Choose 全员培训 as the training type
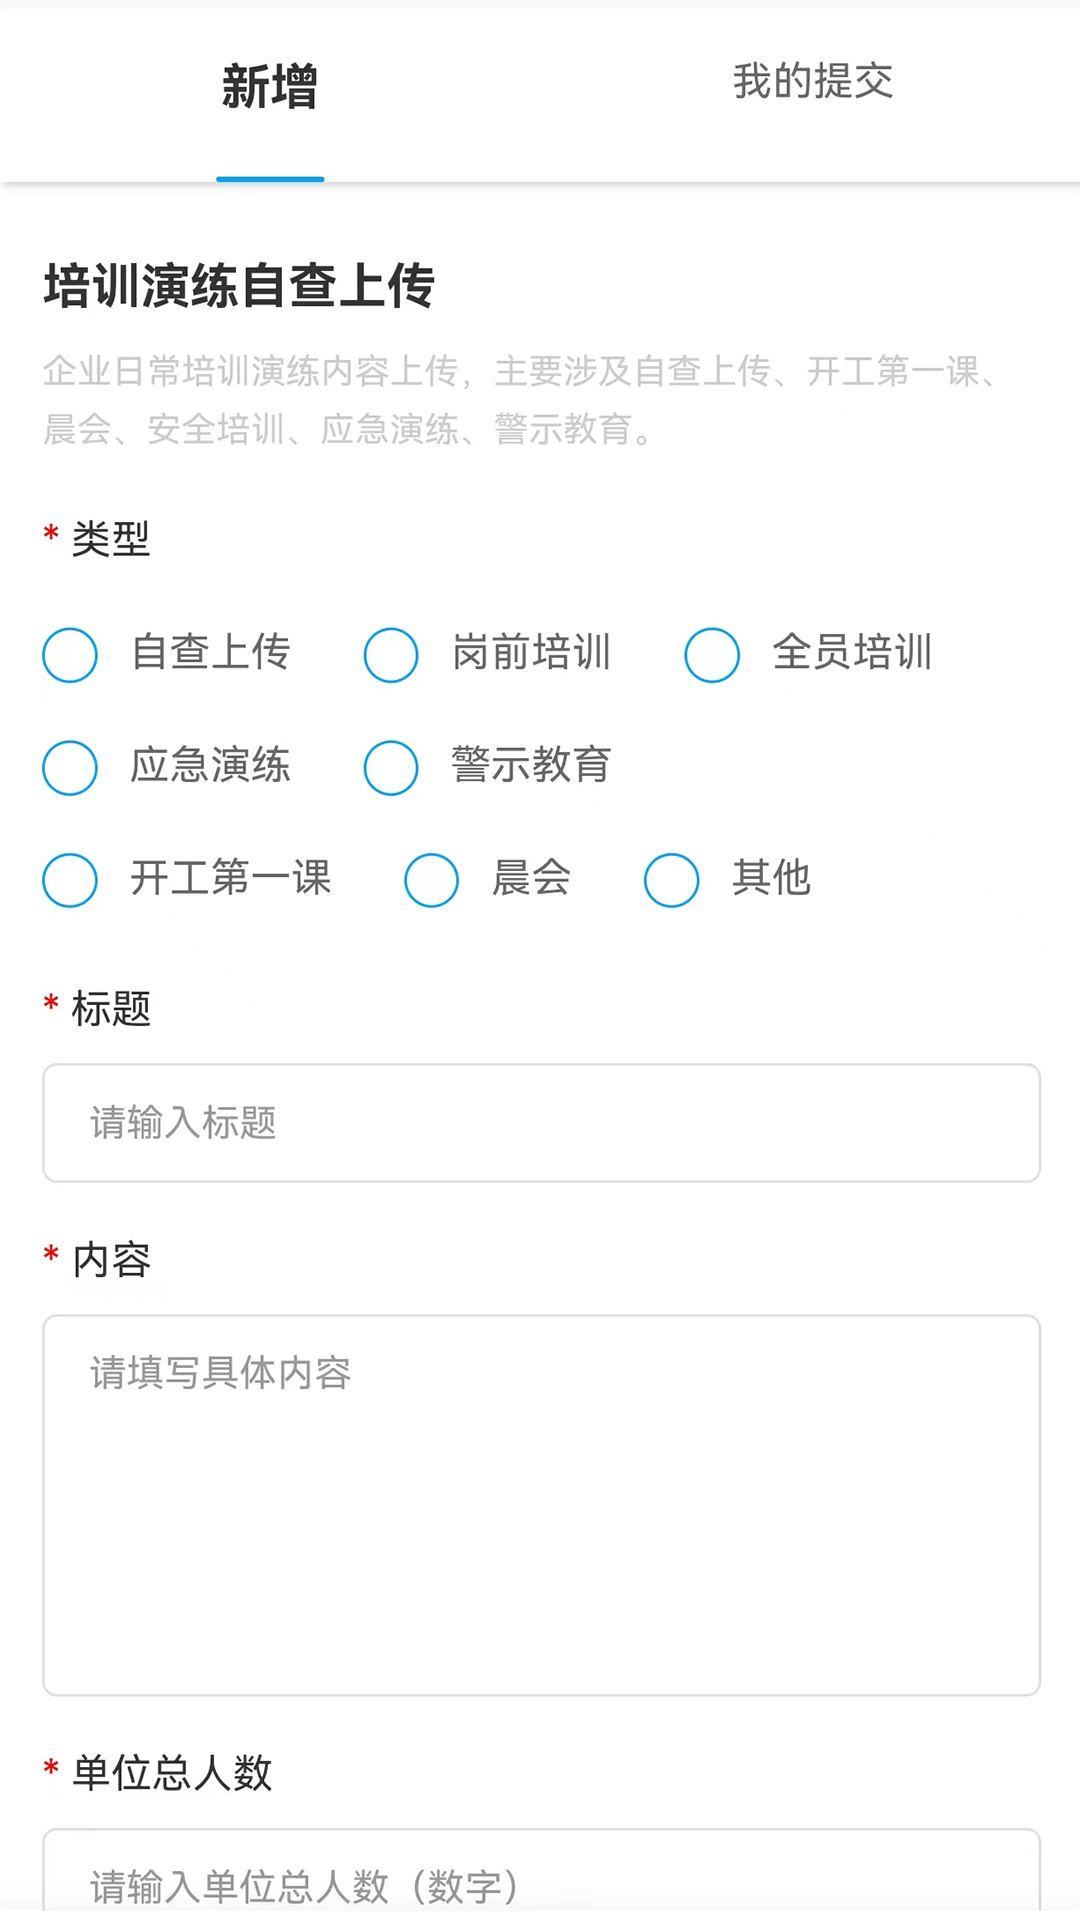Screen dimensions: 1080x1920 (711, 655)
